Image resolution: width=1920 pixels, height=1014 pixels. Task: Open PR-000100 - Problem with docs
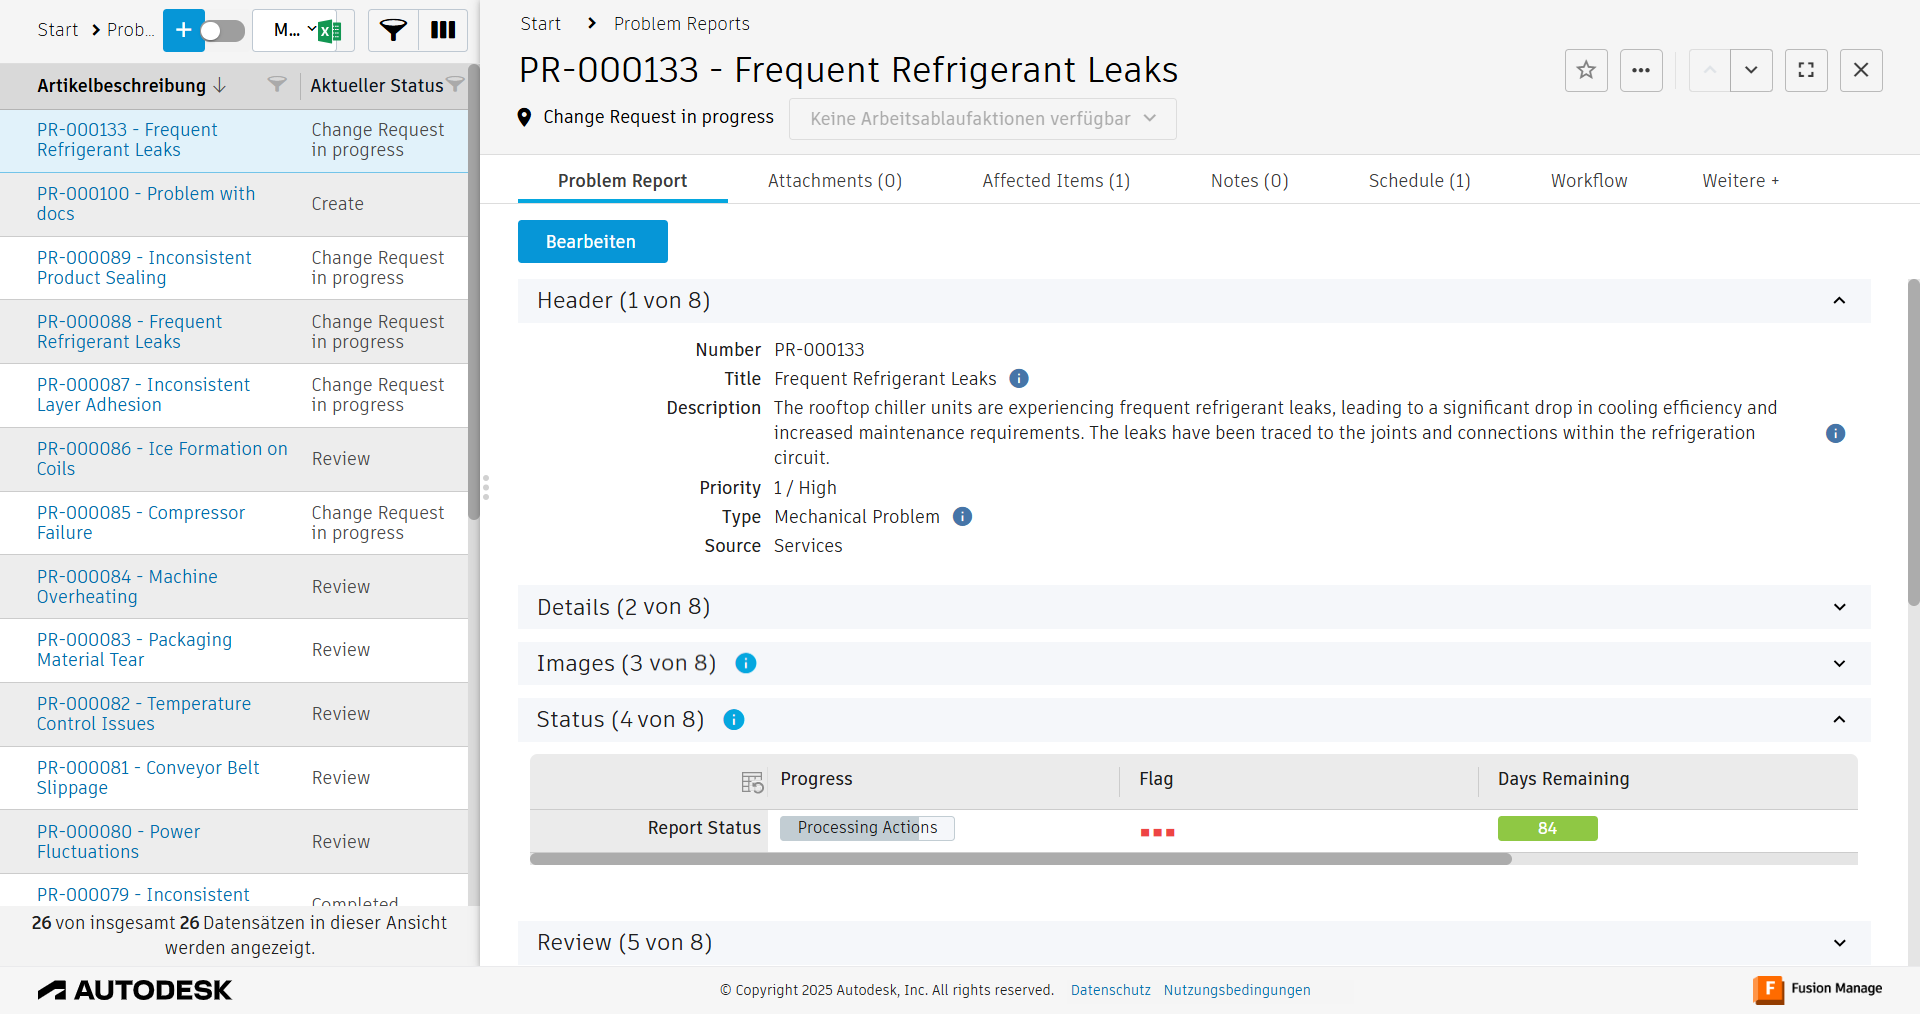146,204
